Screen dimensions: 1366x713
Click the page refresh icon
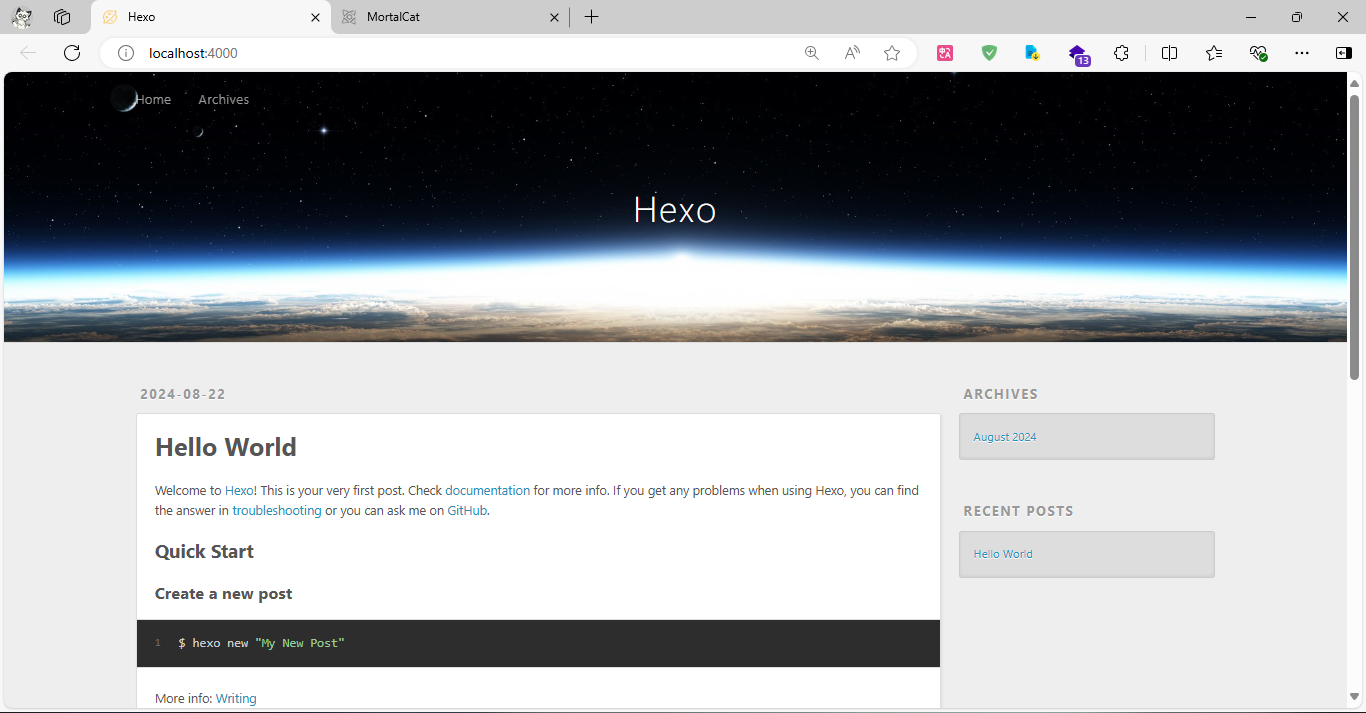pos(72,53)
